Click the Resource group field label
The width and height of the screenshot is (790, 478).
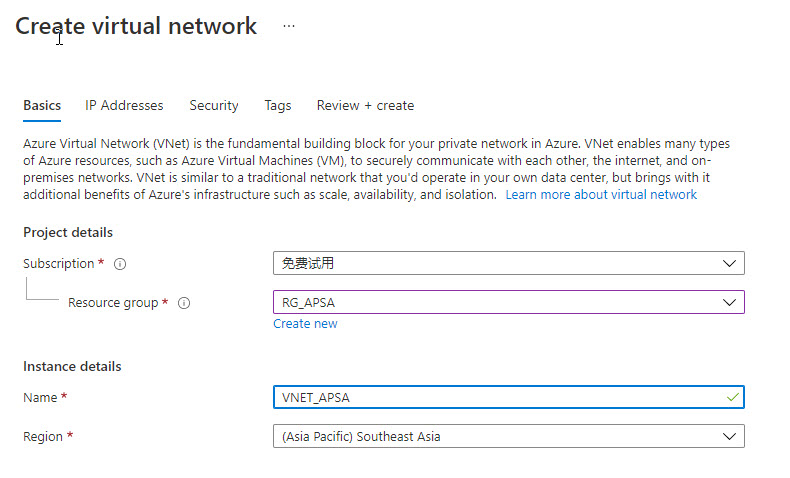tap(113, 303)
